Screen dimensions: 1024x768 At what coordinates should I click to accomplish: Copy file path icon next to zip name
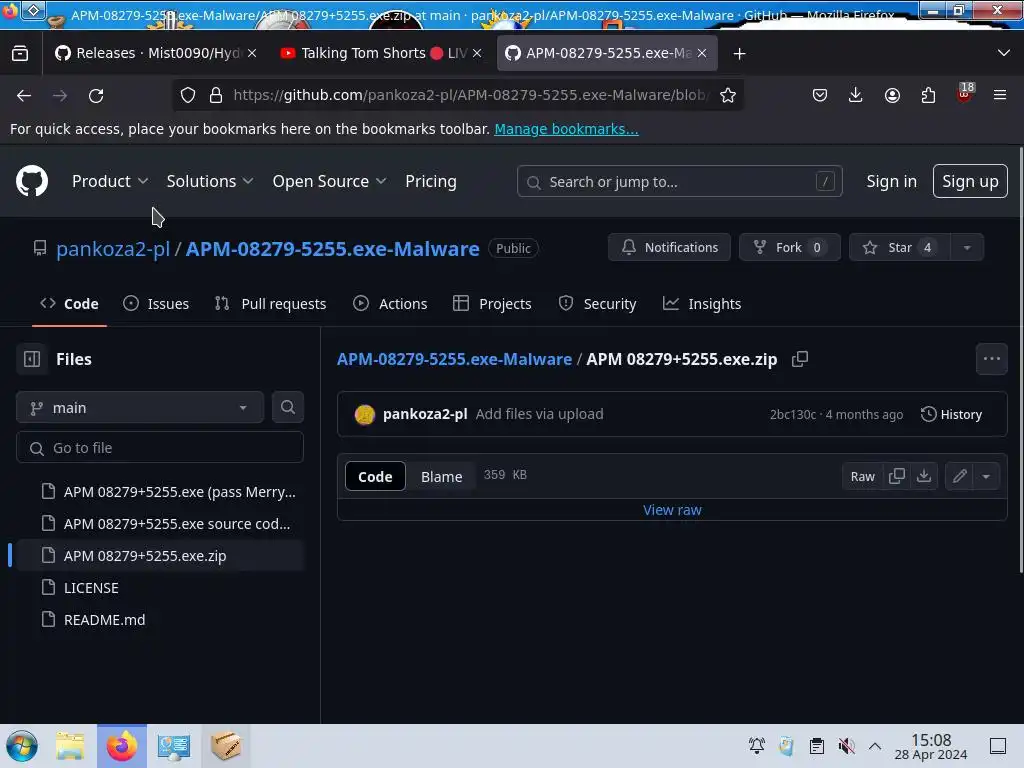[800, 359]
